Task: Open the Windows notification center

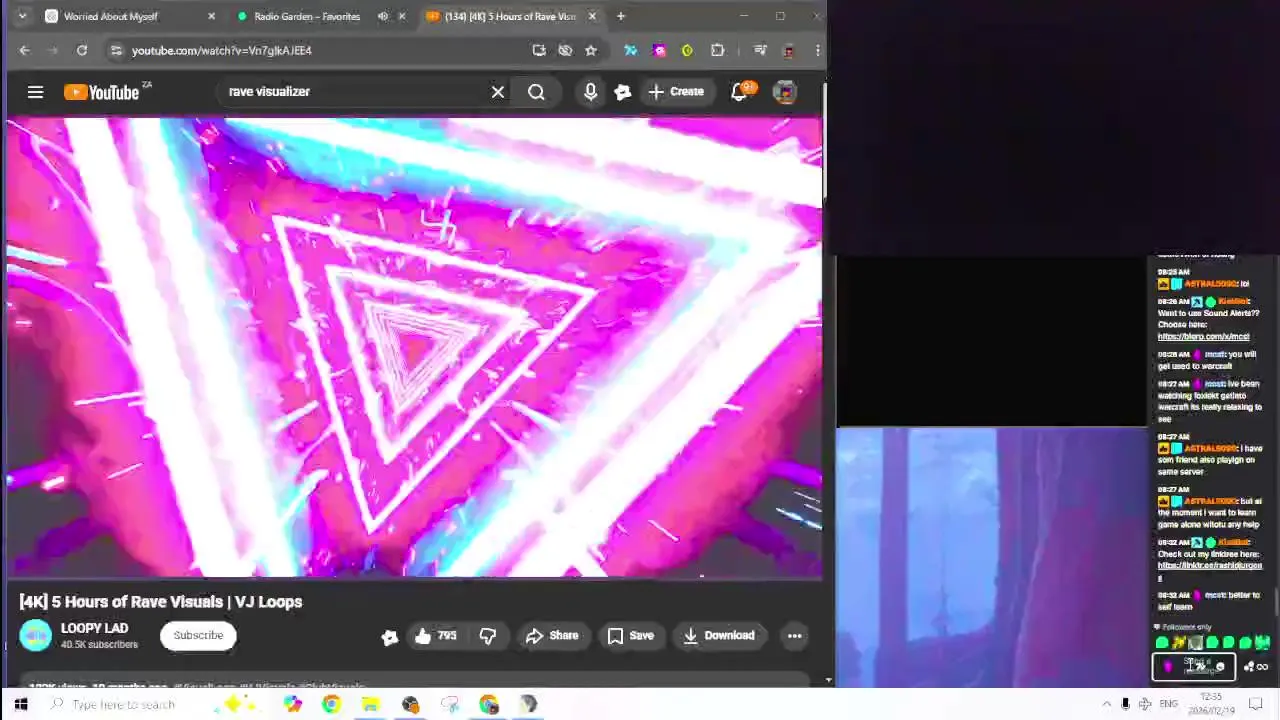Action: coord(1256,704)
